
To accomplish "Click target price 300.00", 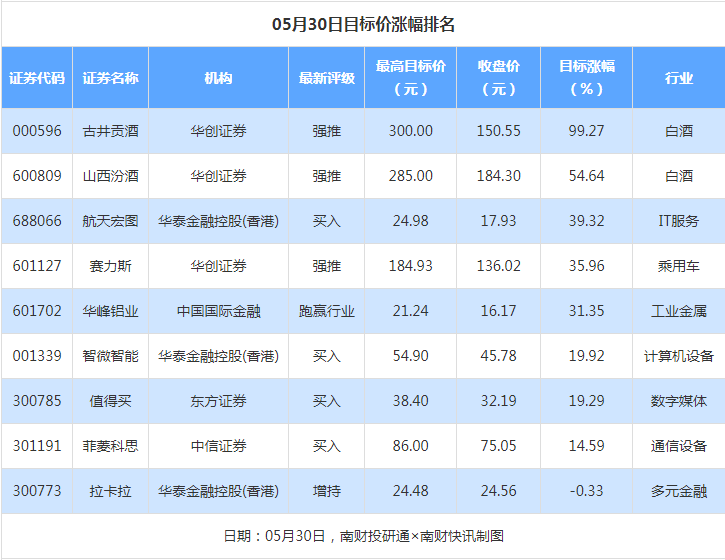I will pyautogui.click(x=411, y=131).
